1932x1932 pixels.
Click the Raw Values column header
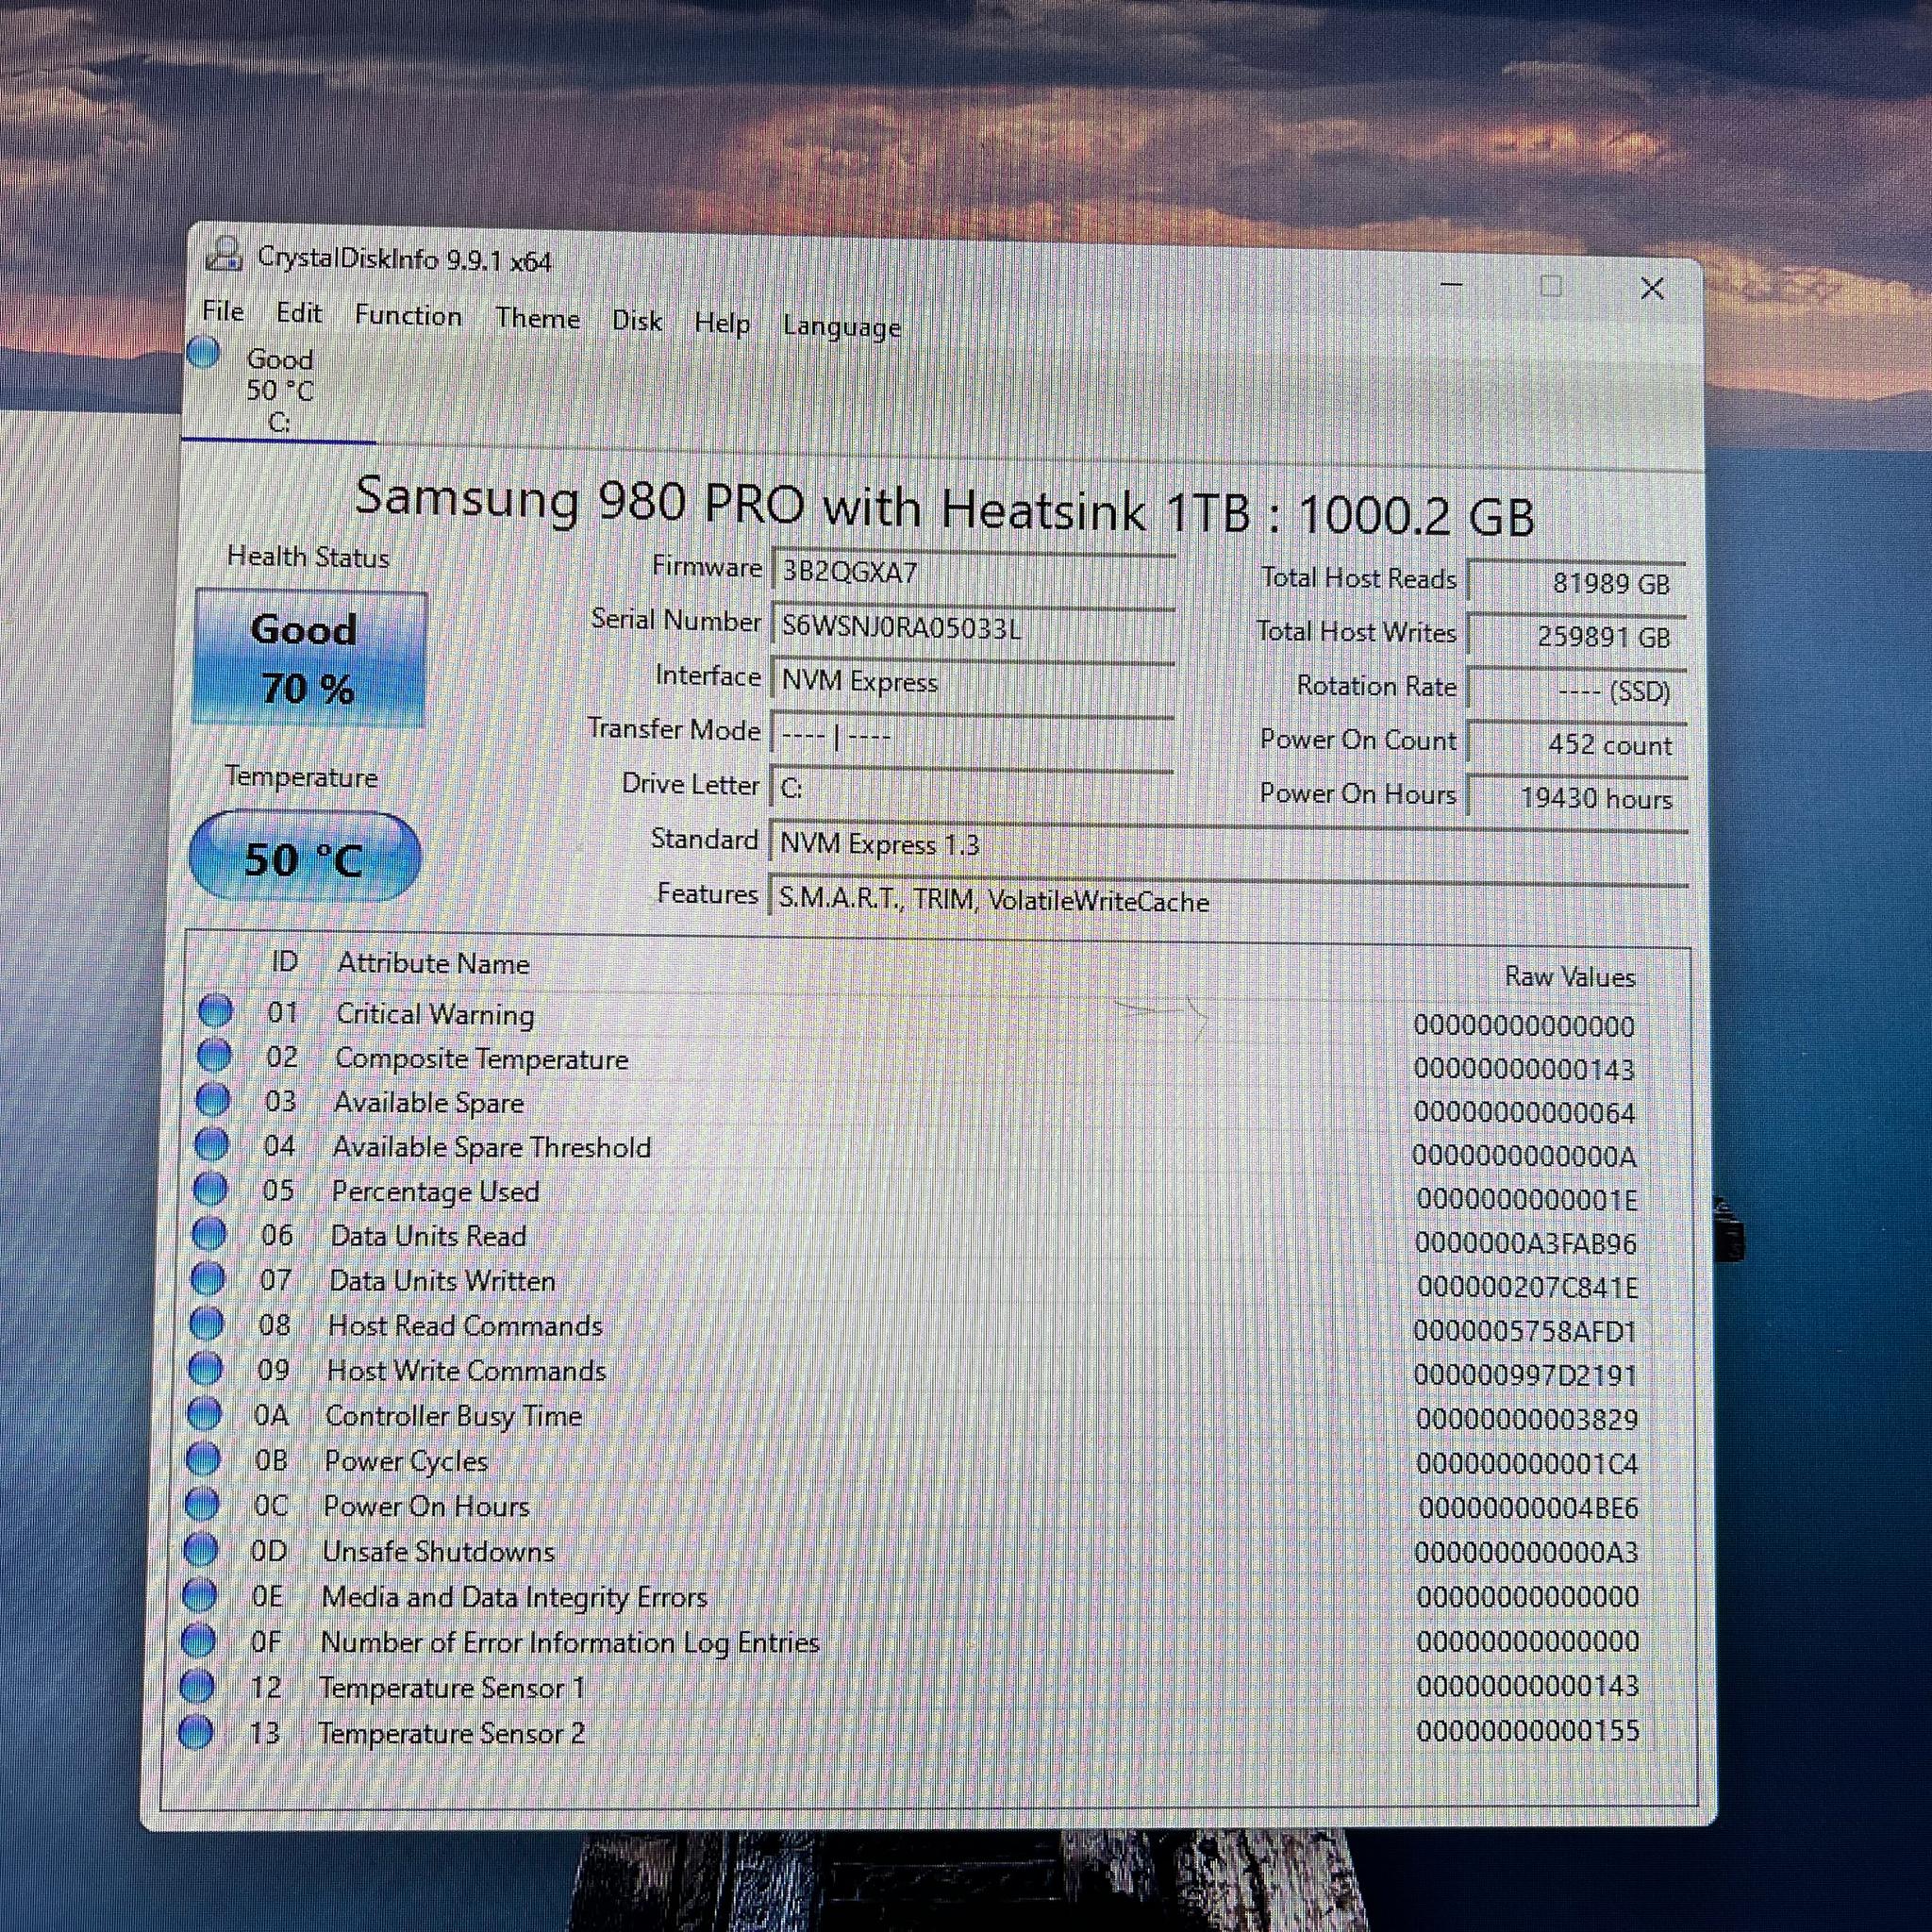[x=1570, y=977]
